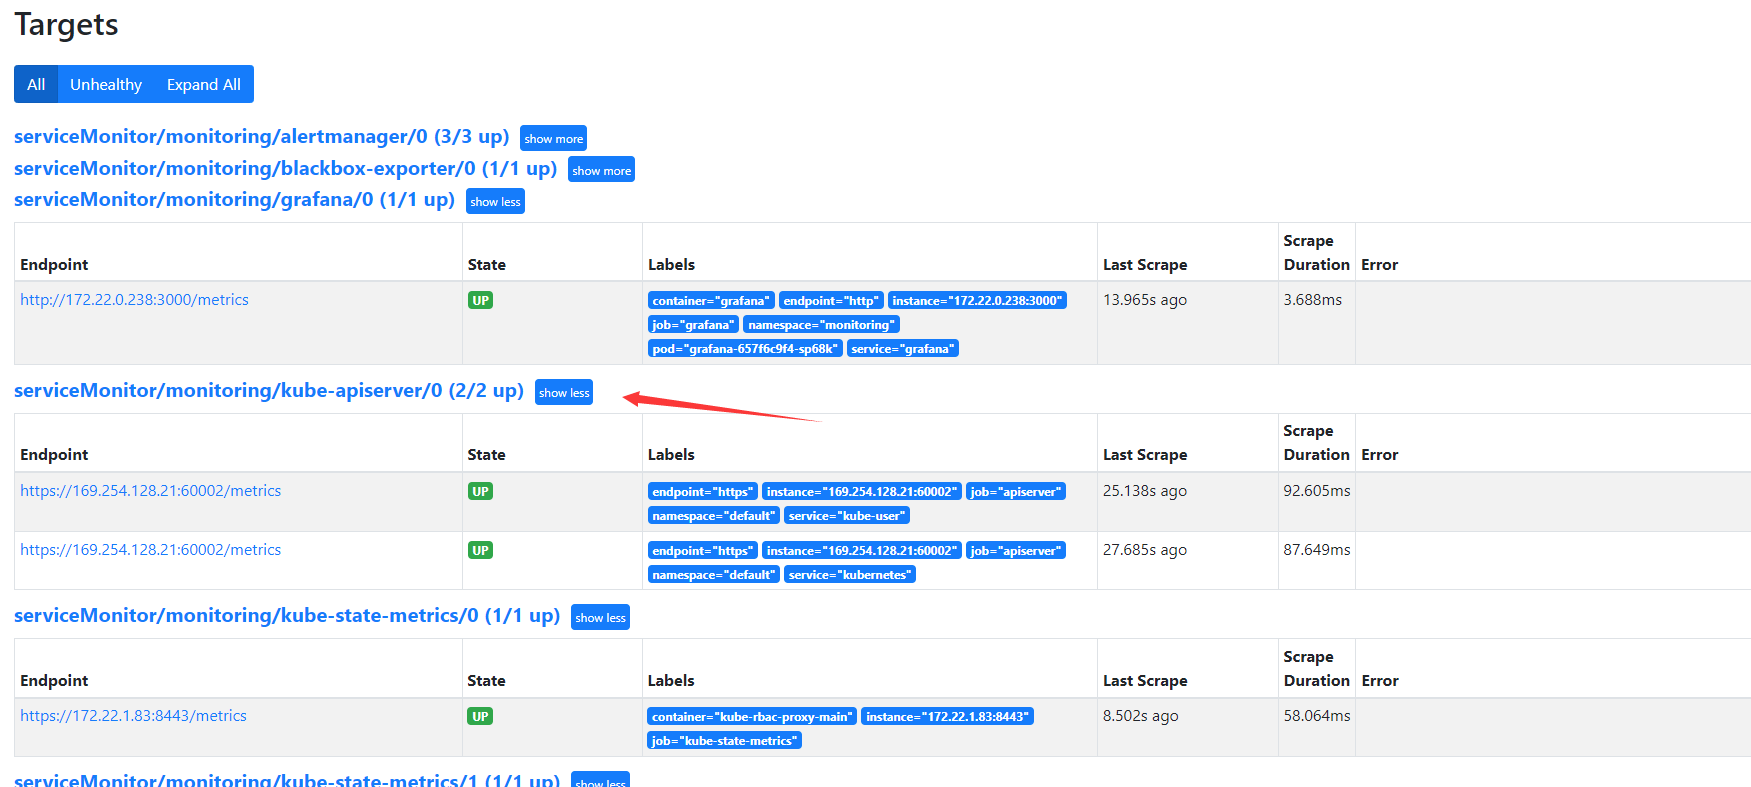Image resolution: width=1751 pixels, height=787 pixels.
Task: Click the container="grafana" label
Action: tap(711, 301)
